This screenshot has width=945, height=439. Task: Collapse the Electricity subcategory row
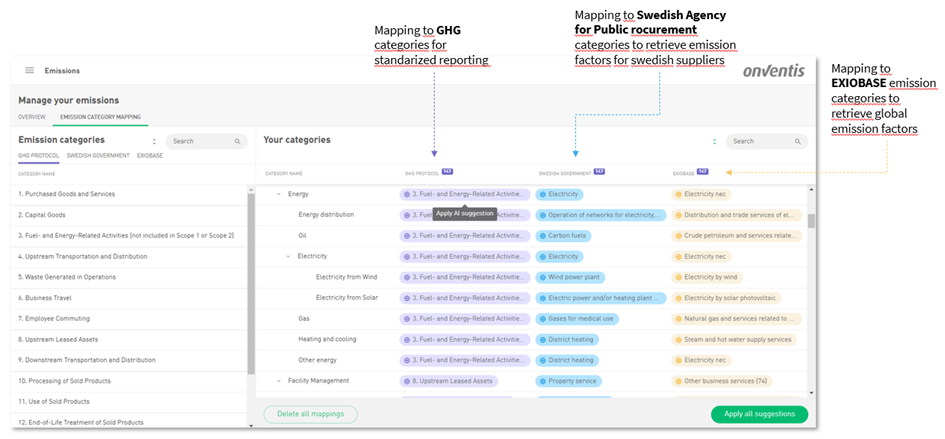point(289,256)
